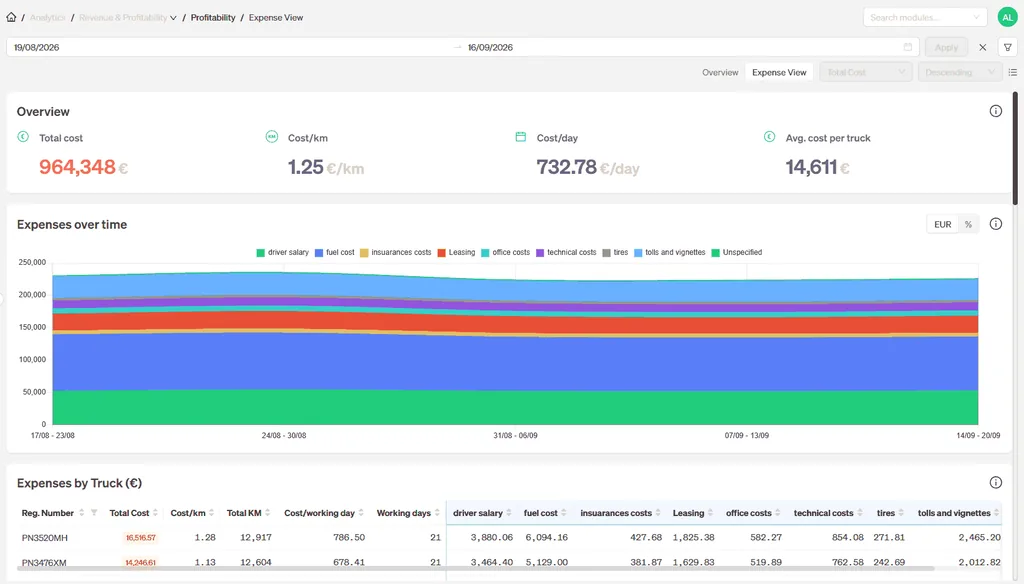Toggle the Unspecified series in the legend
Image resolution: width=1024 pixels, height=584 pixels.
pos(737,252)
